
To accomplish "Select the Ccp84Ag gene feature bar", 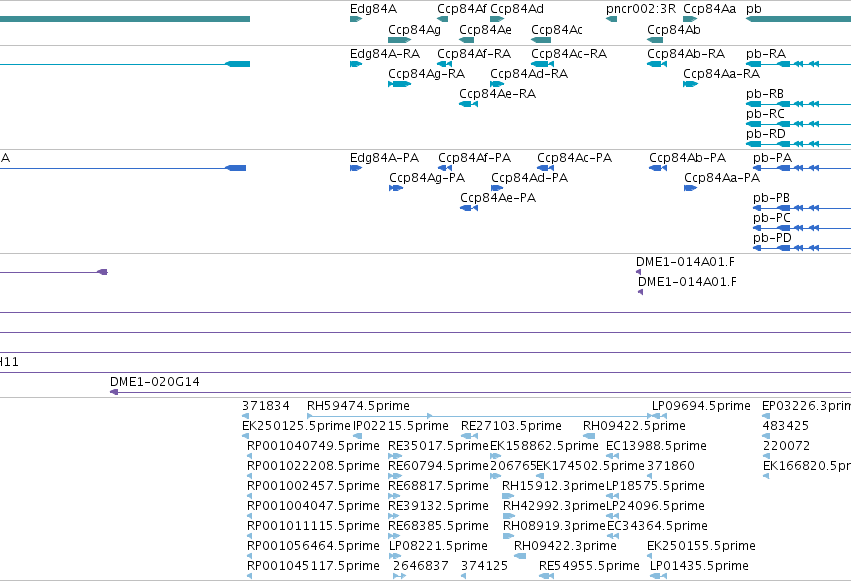I will pyautogui.click(x=399, y=40).
